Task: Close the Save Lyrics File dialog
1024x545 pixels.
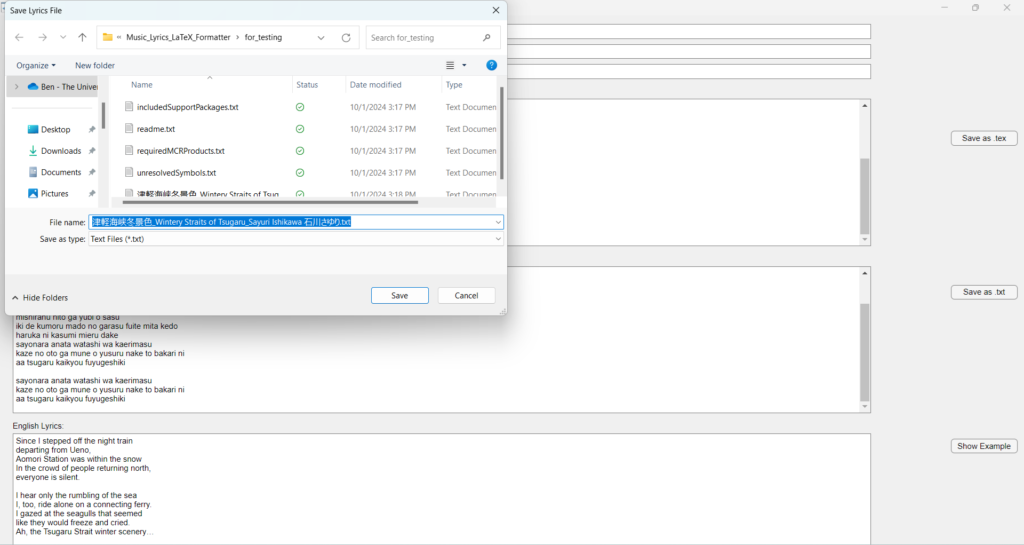Action: coord(496,10)
